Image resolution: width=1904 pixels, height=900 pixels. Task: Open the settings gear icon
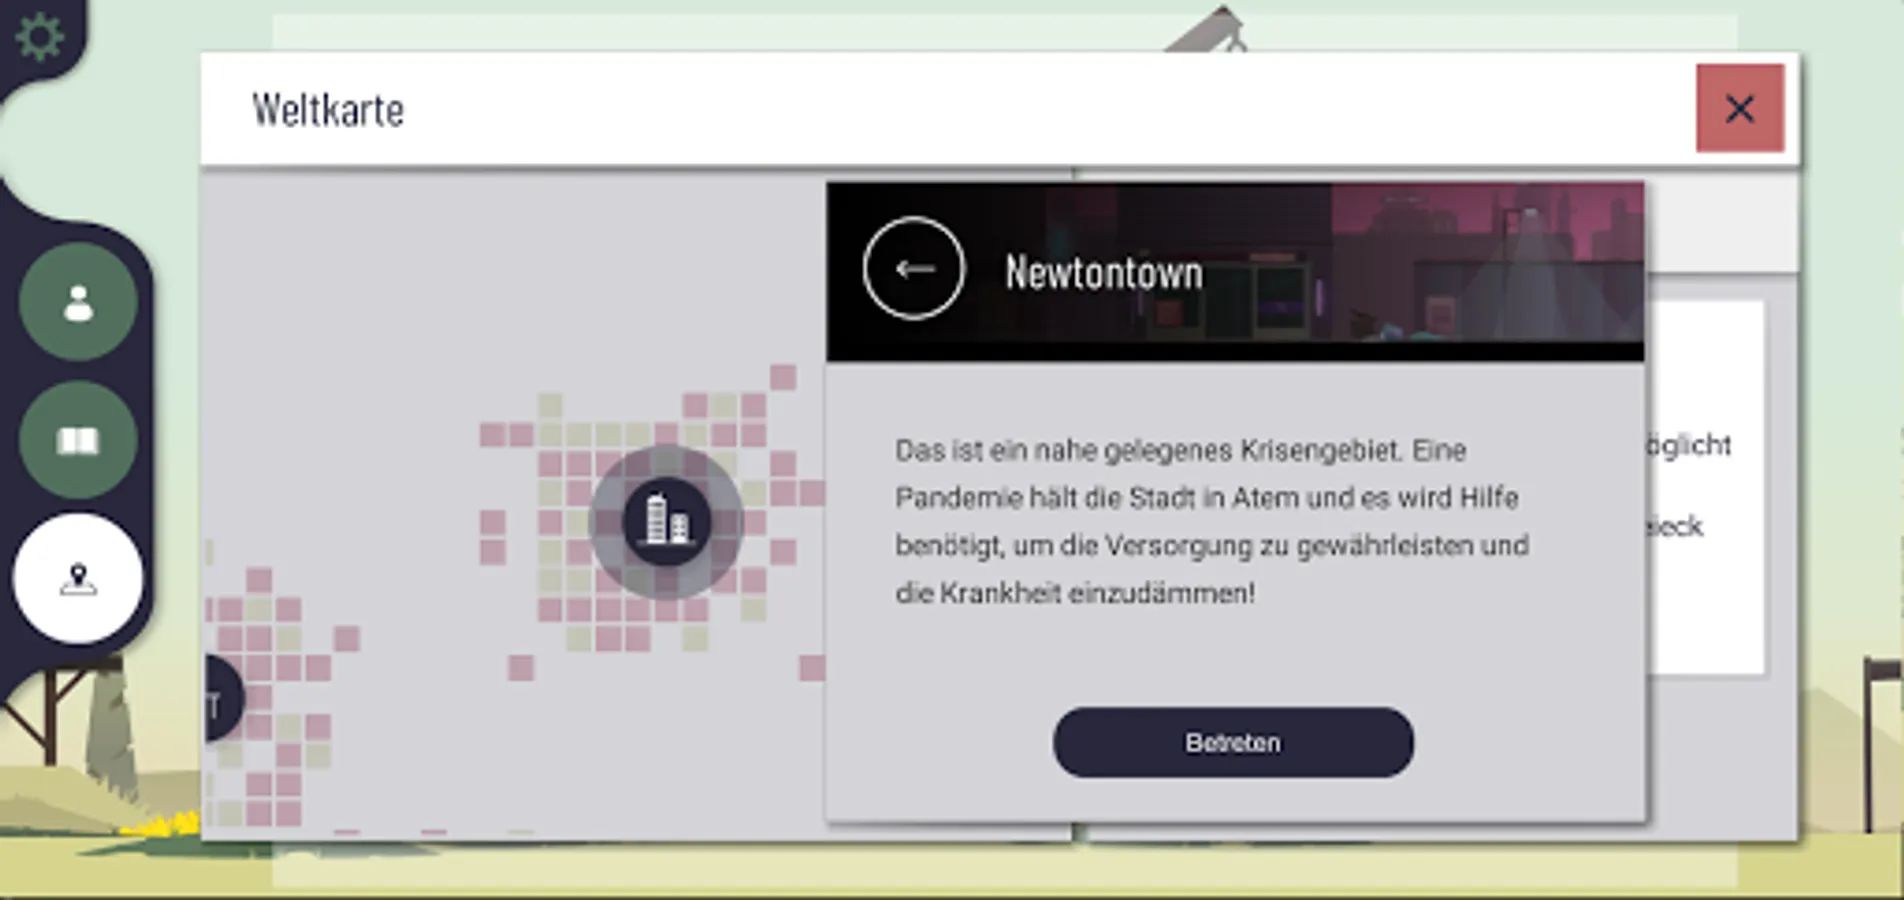coord(40,37)
